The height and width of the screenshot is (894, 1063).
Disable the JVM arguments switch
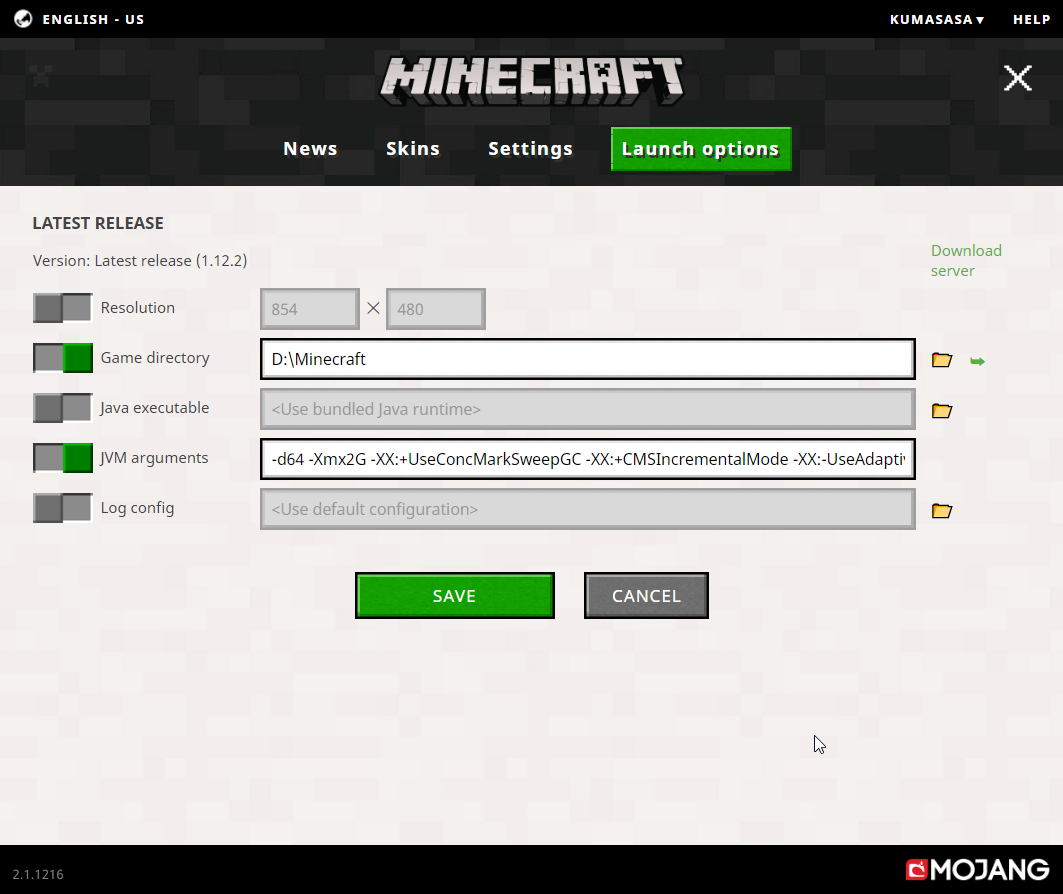(x=62, y=458)
